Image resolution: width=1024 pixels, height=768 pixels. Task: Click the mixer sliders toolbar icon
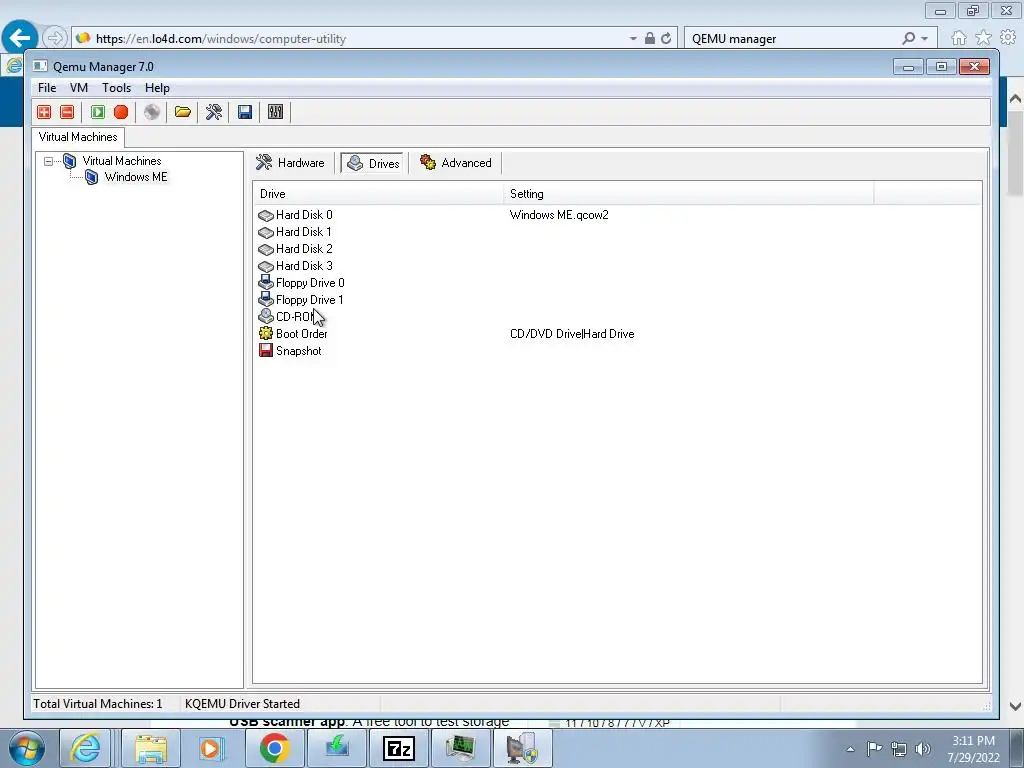coord(276,112)
